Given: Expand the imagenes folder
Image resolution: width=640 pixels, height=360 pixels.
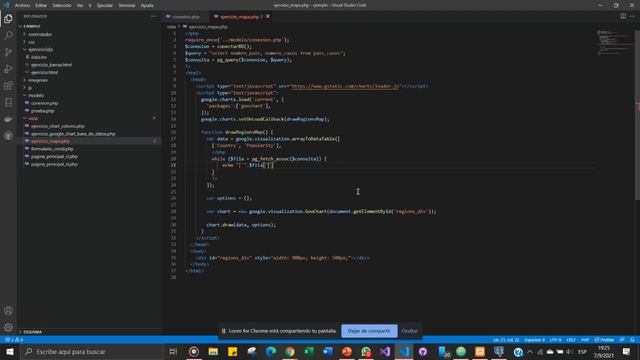Looking at the screenshot, I should [38, 80].
